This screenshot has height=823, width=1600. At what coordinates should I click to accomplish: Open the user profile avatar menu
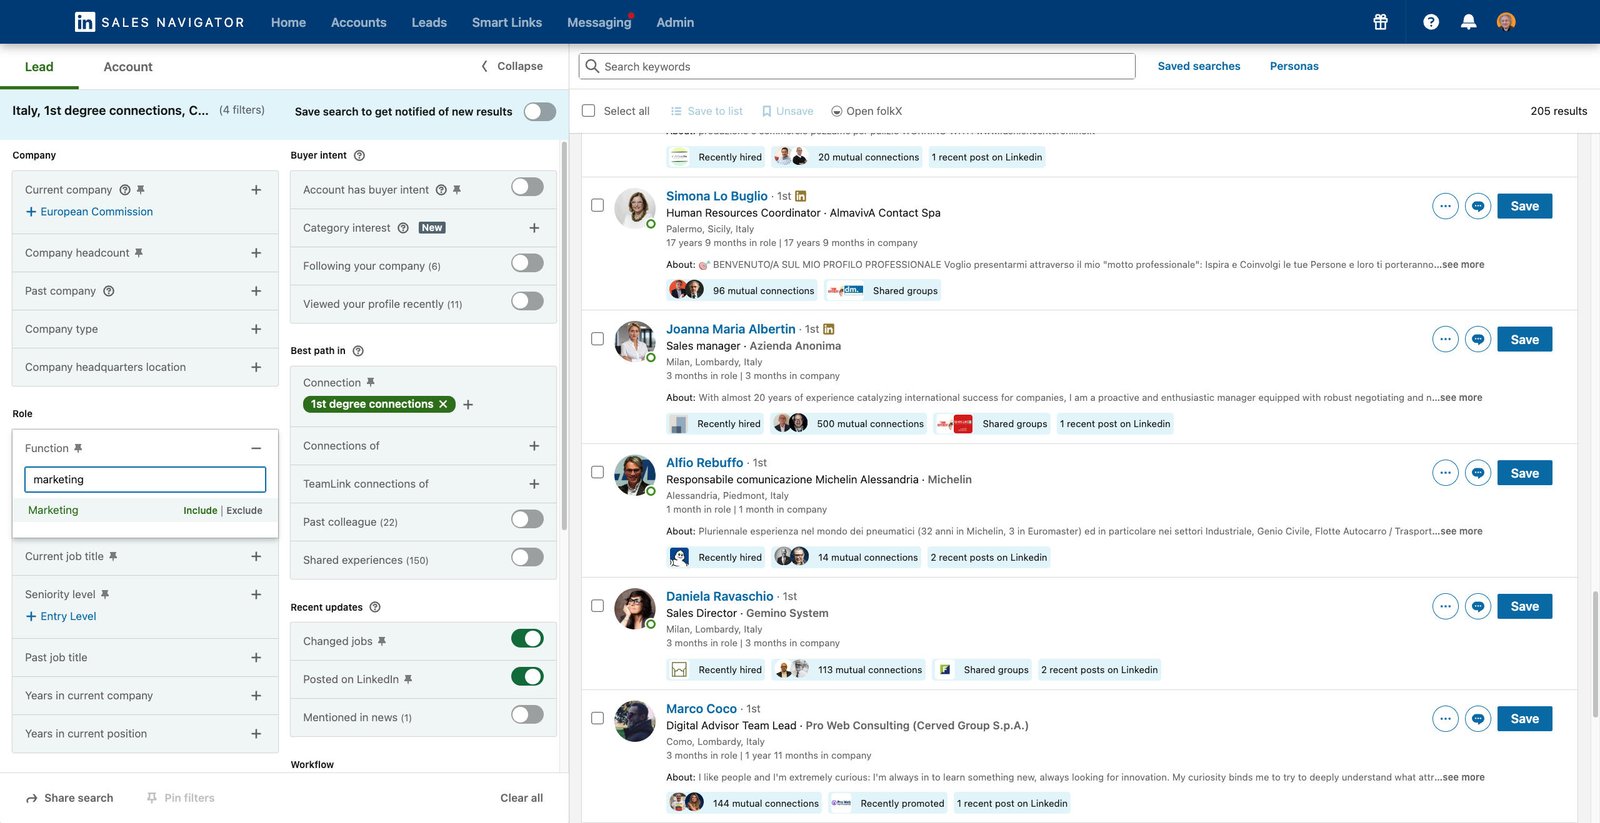point(1506,22)
